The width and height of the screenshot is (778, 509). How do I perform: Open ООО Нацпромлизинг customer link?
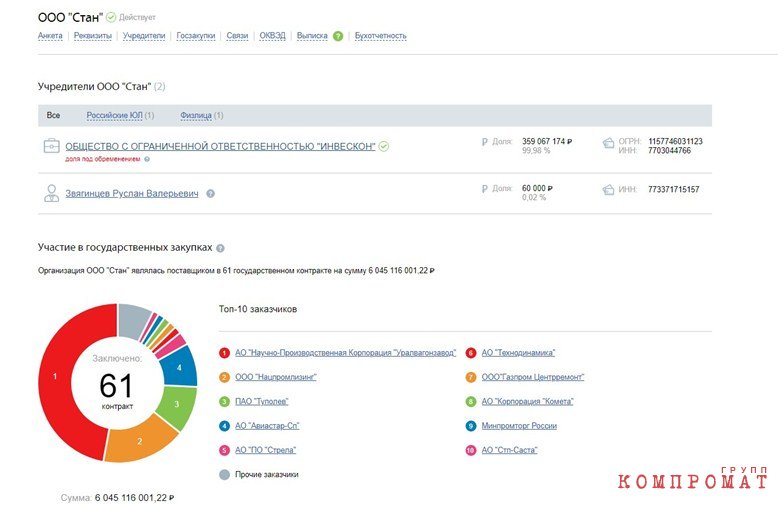click(276, 377)
